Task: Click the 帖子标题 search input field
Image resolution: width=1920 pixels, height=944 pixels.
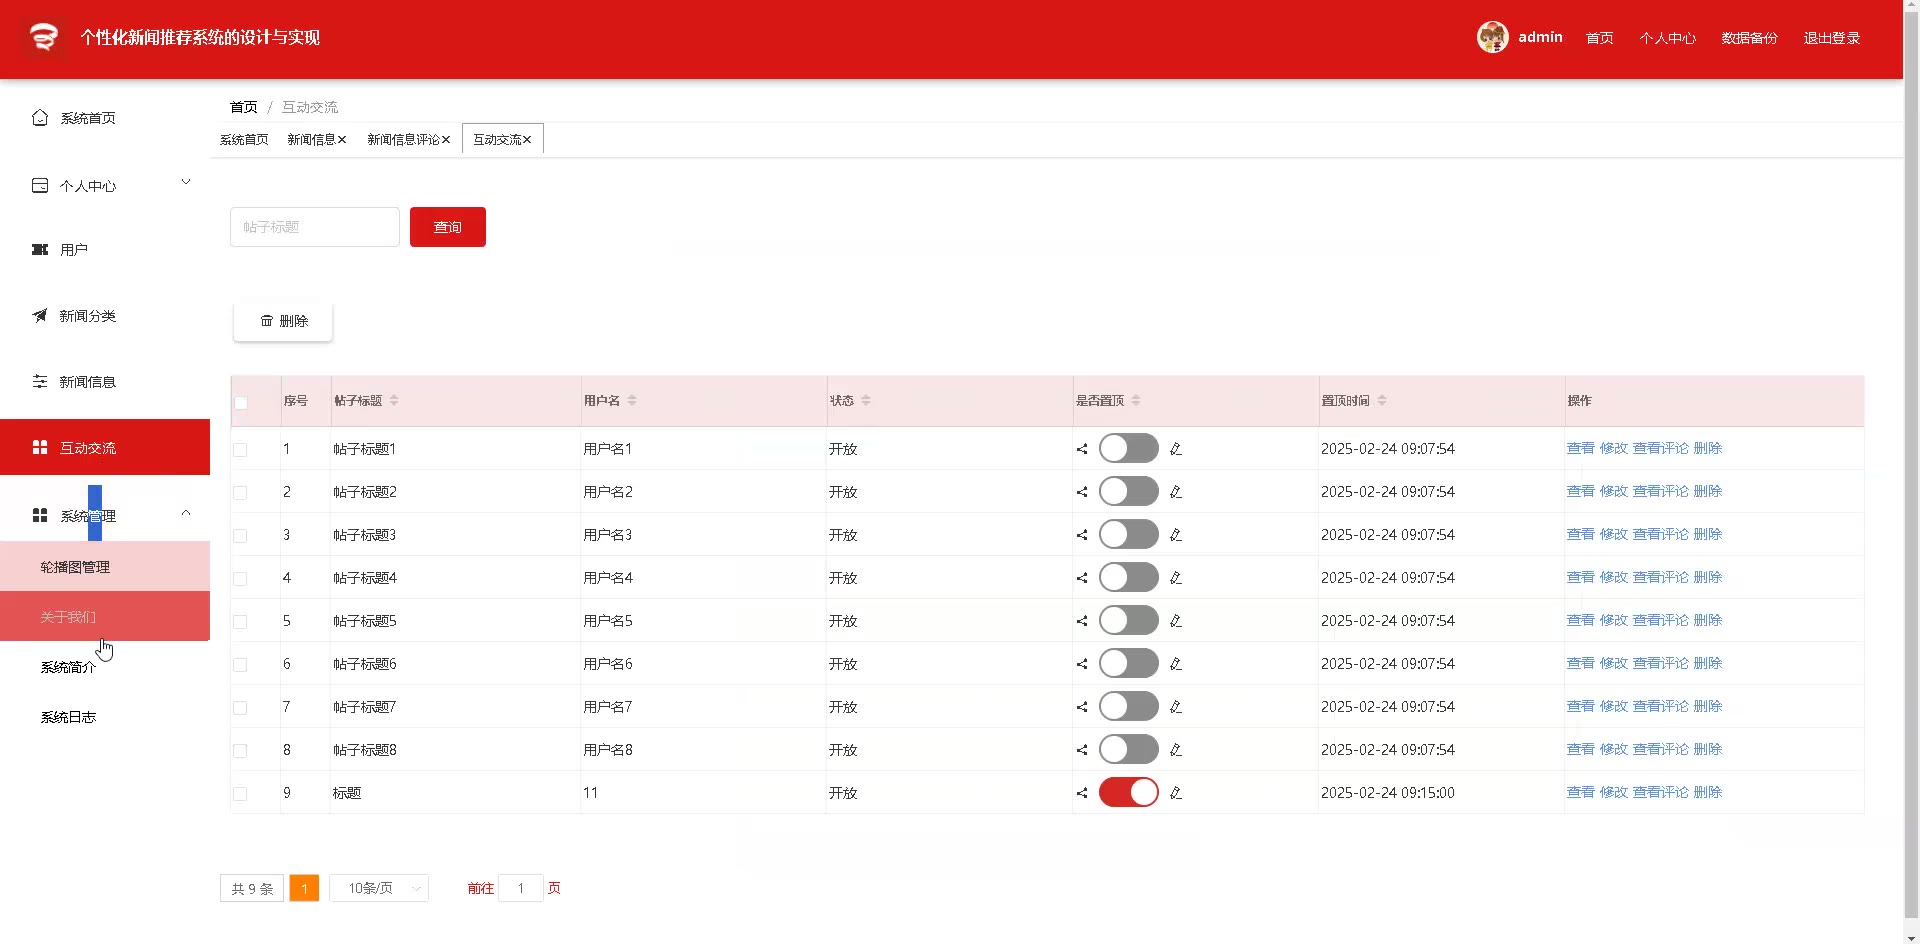Action: click(x=314, y=227)
